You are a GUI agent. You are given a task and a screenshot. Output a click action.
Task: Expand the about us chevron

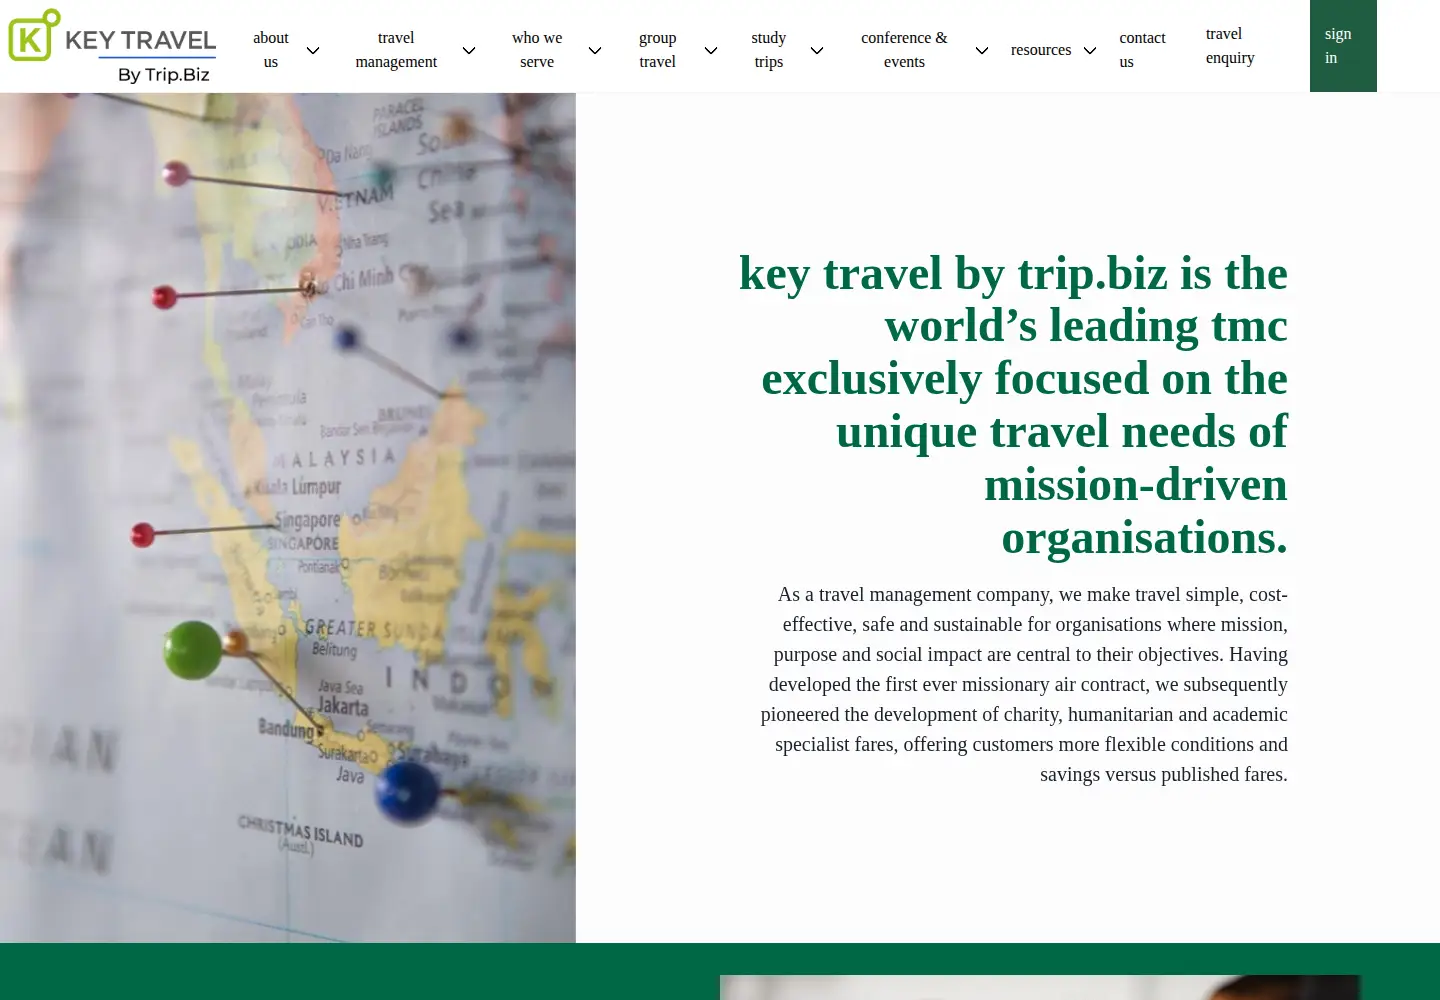(x=313, y=50)
